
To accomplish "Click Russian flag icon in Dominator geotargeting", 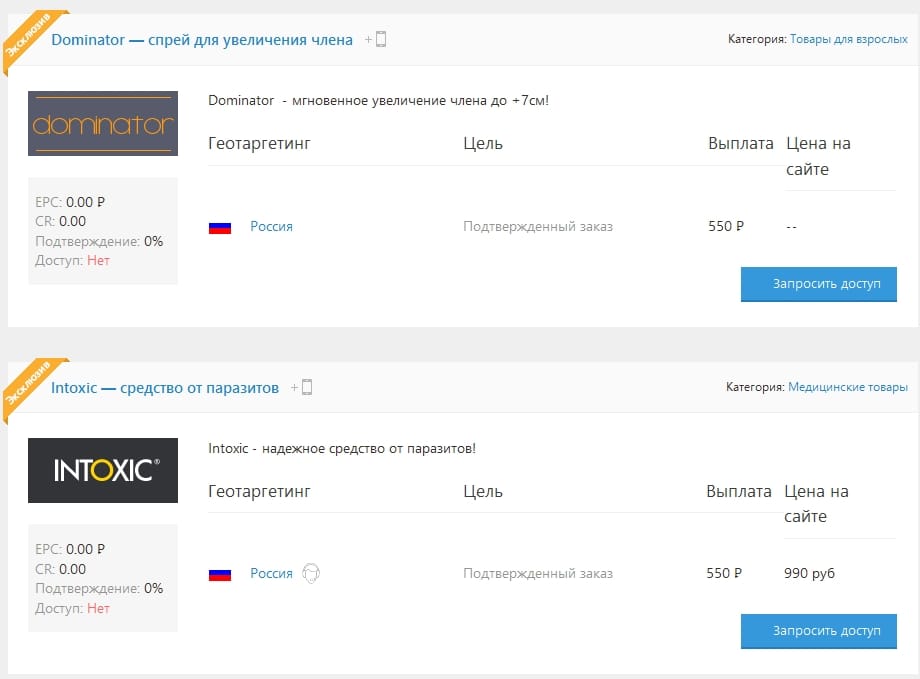I will click(x=220, y=228).
